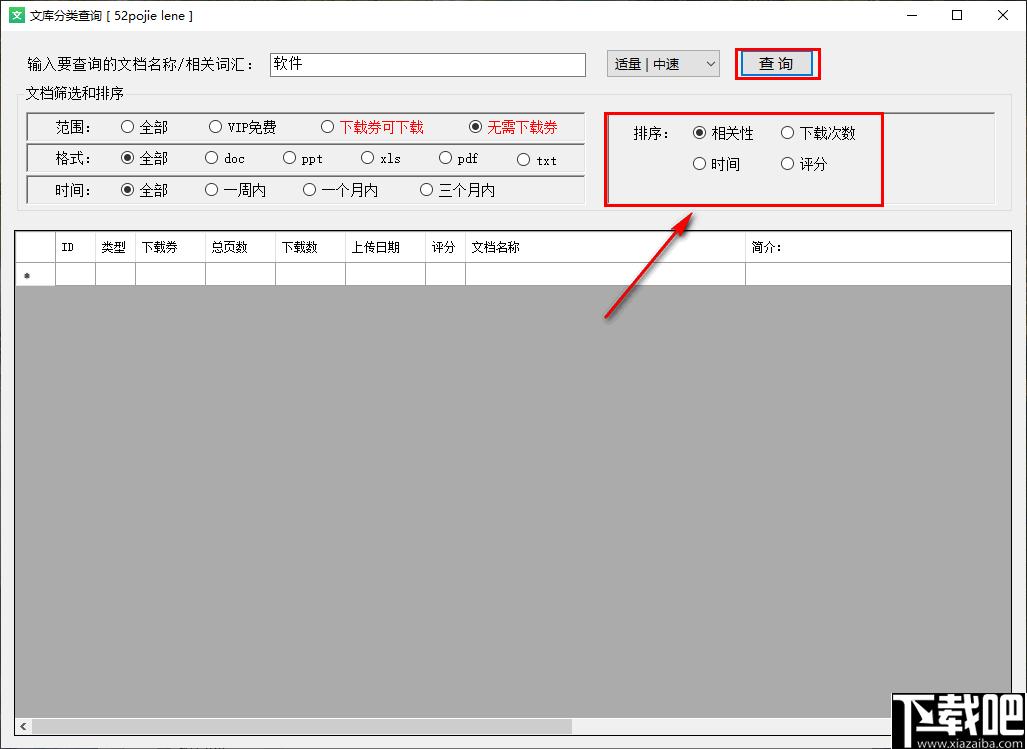Choose the txt format filter
Image resolution: width=1027 pixels, height=749 pixels.
point(537,159)
